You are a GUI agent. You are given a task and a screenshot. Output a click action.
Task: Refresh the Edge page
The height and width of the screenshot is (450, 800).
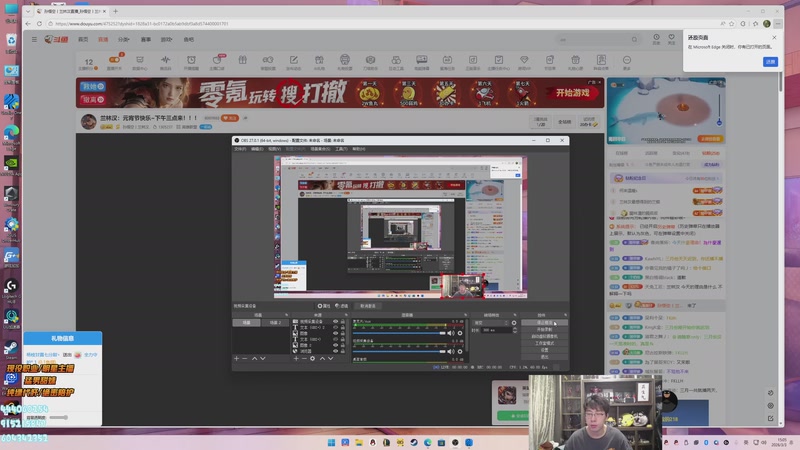click(x=39, y=23)
